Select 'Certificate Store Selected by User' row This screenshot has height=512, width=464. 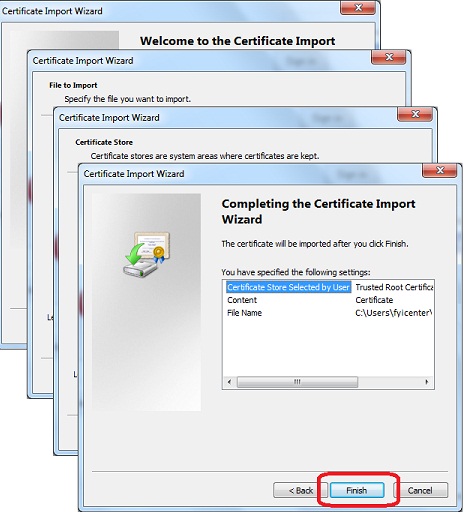pyautogui.click(x=288, y=287)
